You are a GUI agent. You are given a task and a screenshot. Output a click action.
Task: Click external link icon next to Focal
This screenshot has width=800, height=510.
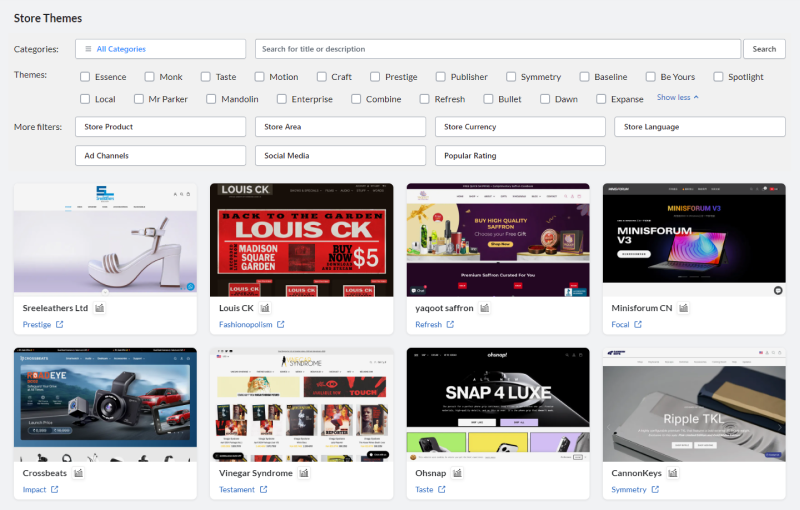[x=638, y=324]
